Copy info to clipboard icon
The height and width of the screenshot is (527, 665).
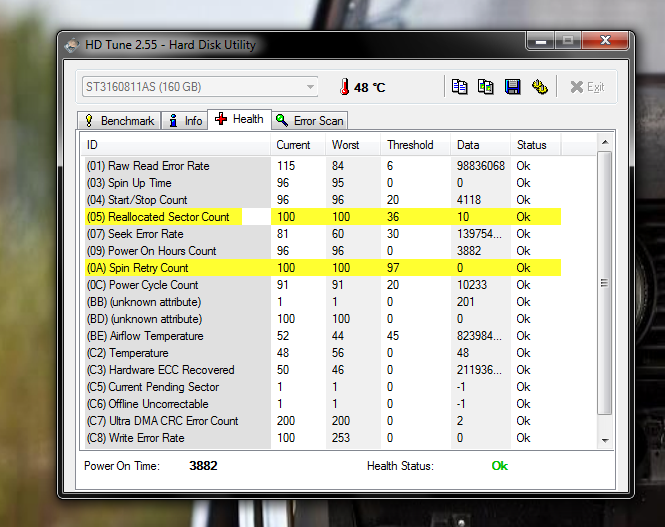pyautogui.click(x=459, y=86)
